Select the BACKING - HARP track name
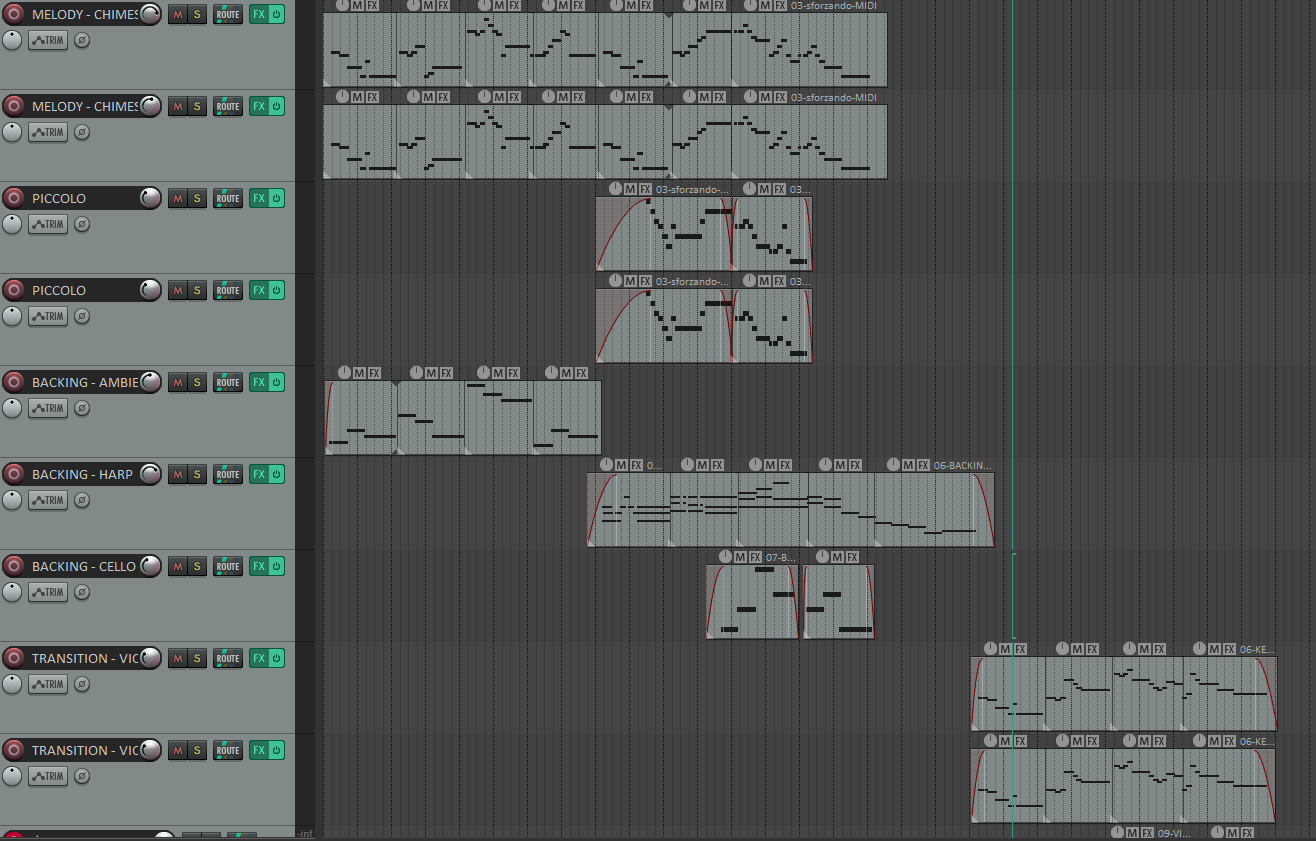 [82, 474]
